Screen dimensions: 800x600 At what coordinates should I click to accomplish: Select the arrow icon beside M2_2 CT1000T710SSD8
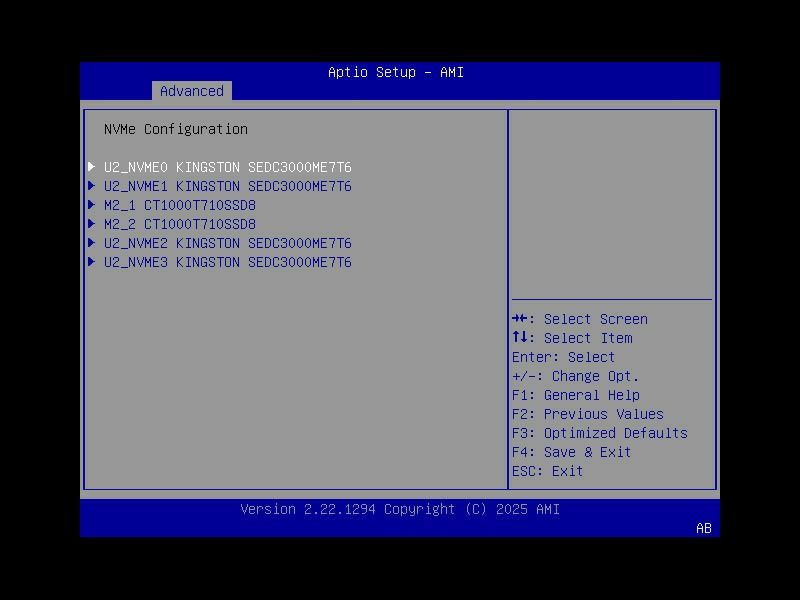[x=92, y=224]
